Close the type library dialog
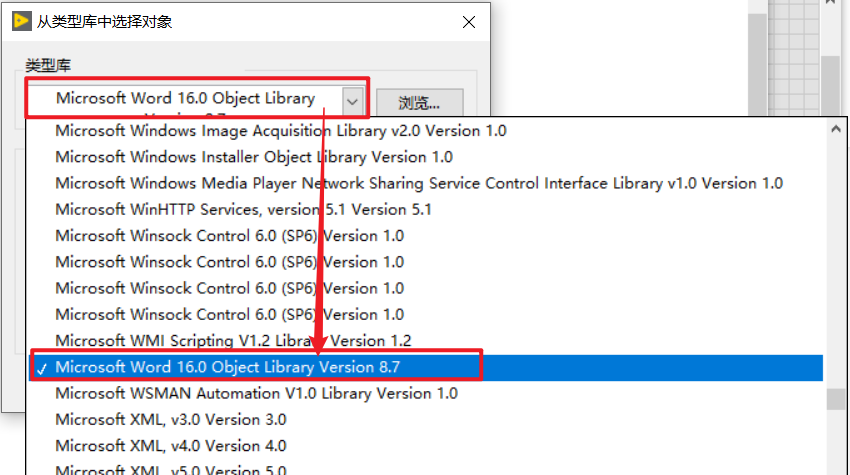Screen dimensions: 850x475 point(469,22)
